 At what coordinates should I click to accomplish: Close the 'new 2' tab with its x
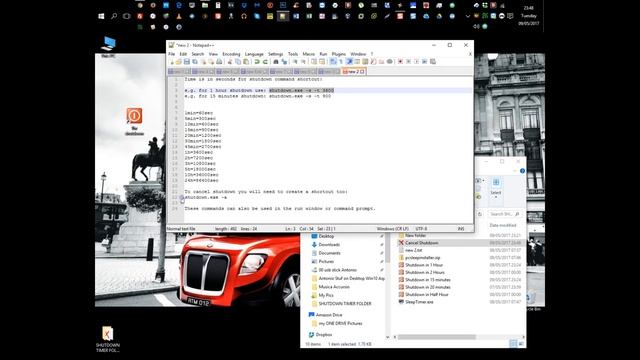[x=362, y=71]
